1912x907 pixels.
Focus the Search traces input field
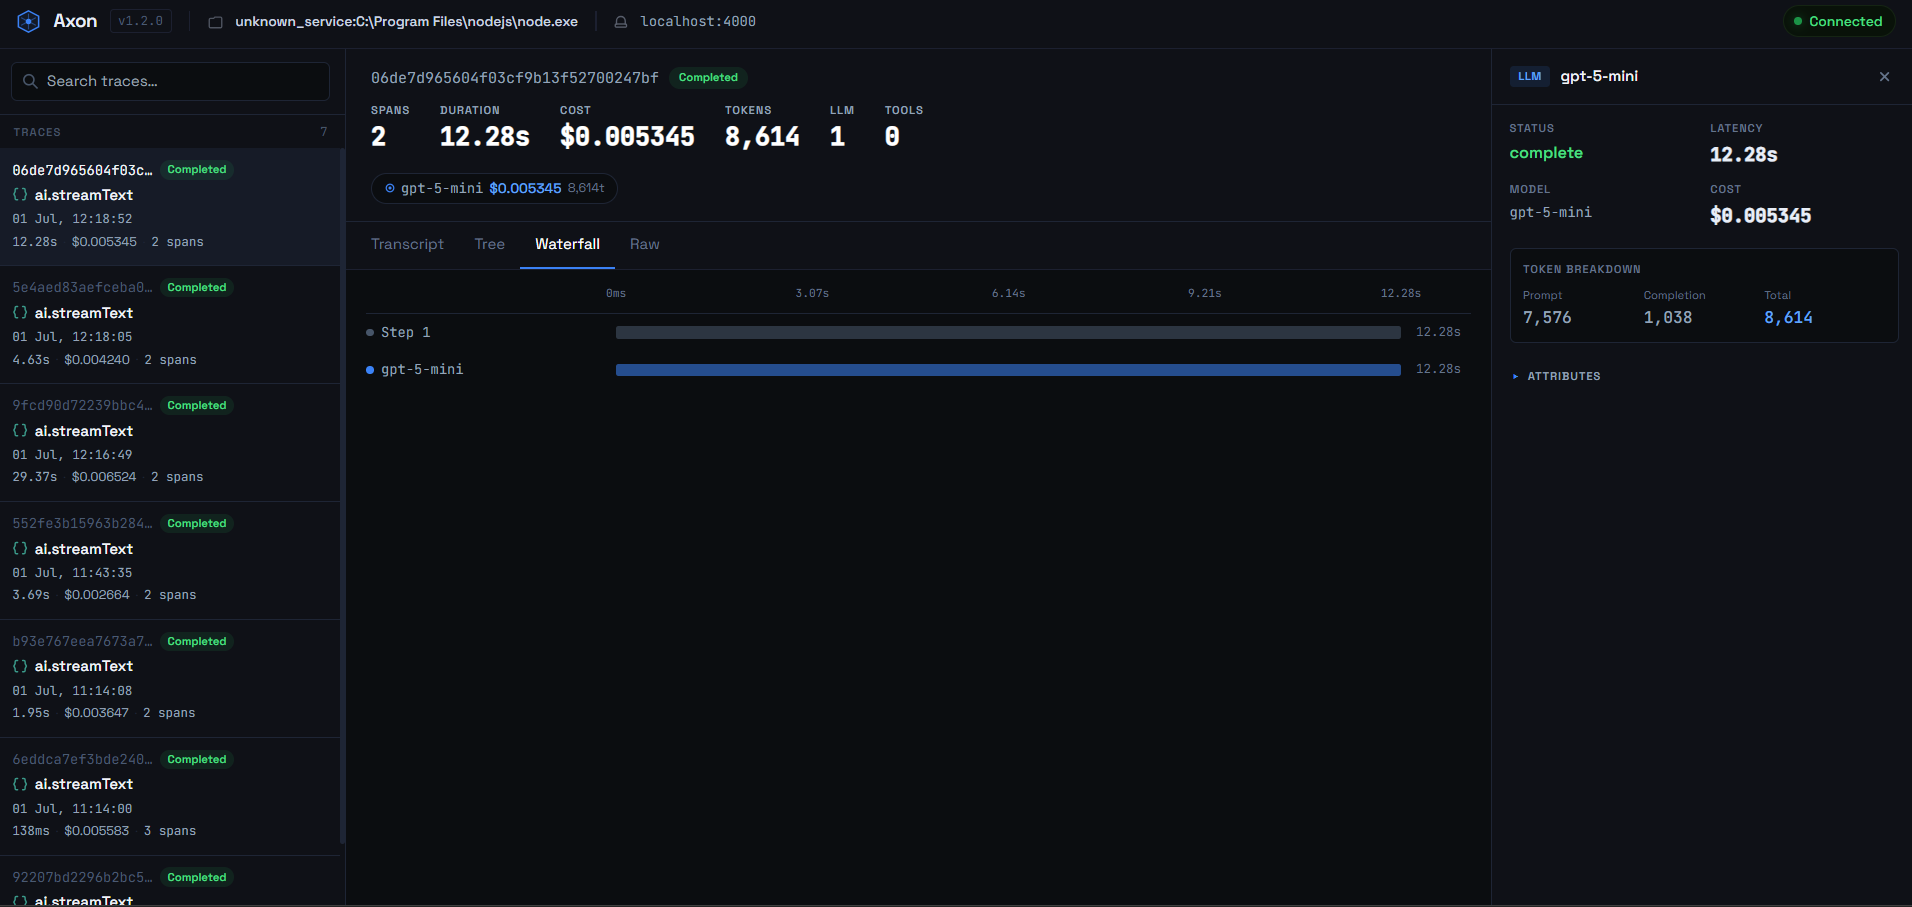tap(170, 81)
